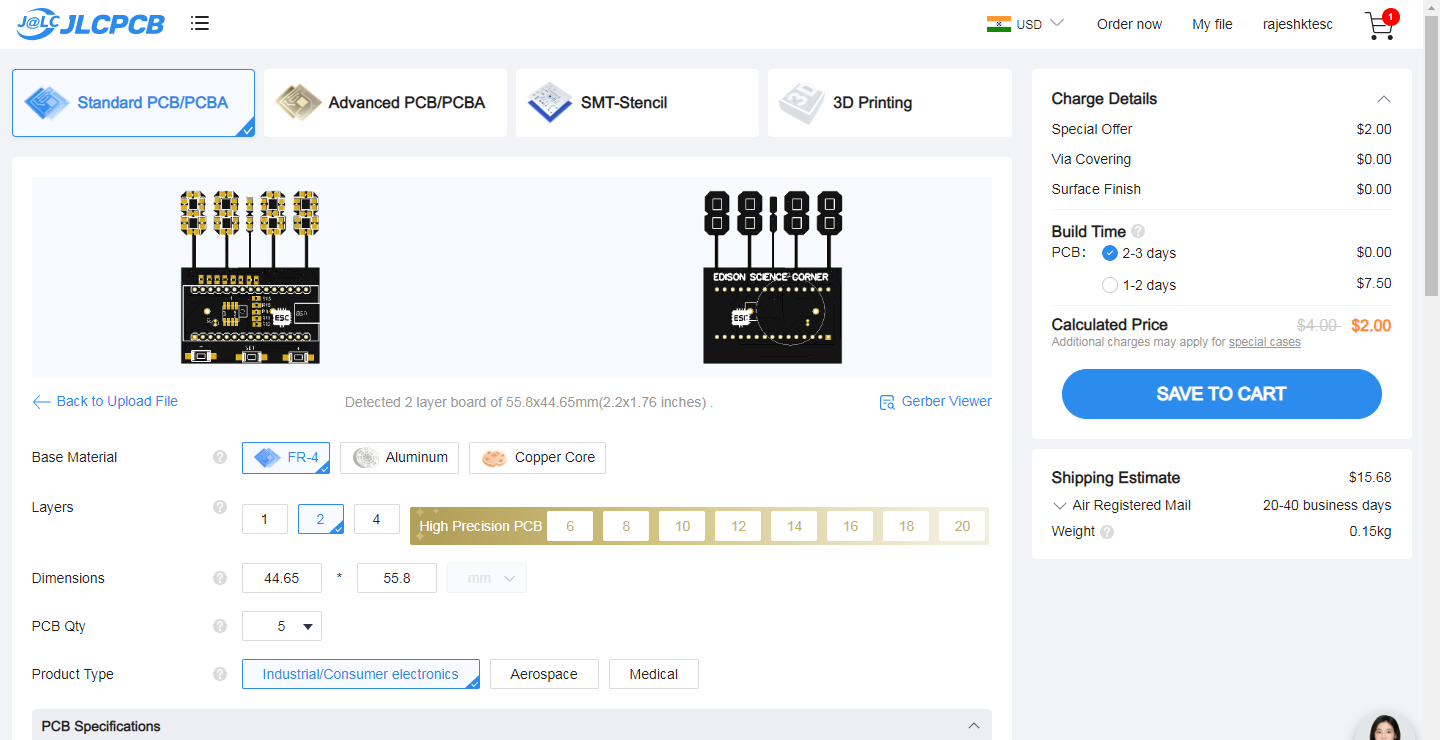This screenshot has height=740, width=1440.
Task: Choose Medical product type
Action: click(x=654, y=674)
